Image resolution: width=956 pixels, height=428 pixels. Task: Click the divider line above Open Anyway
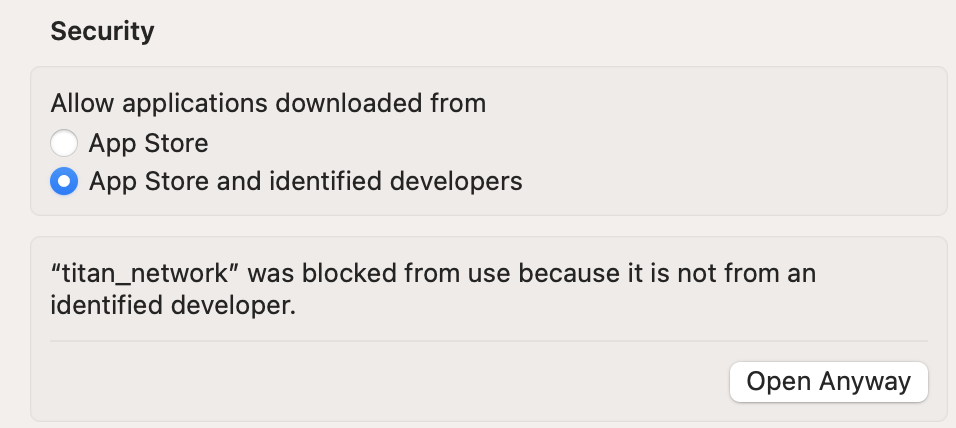click(x=488, y=341)
